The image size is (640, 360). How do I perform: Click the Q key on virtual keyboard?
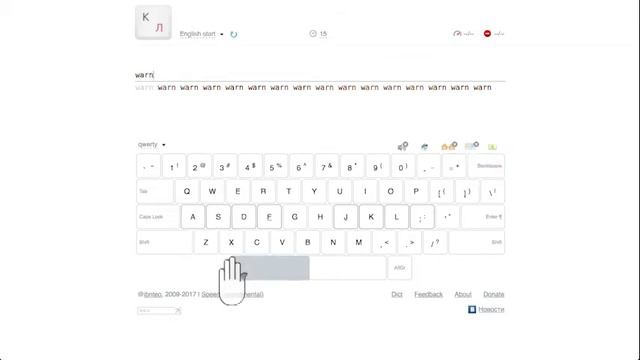coord(187,191)
